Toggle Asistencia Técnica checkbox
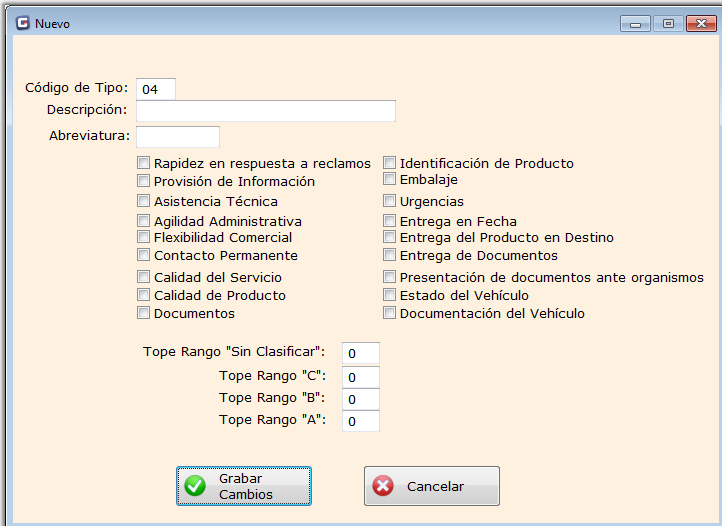722x526 pixels. click(x=143, y=201)
